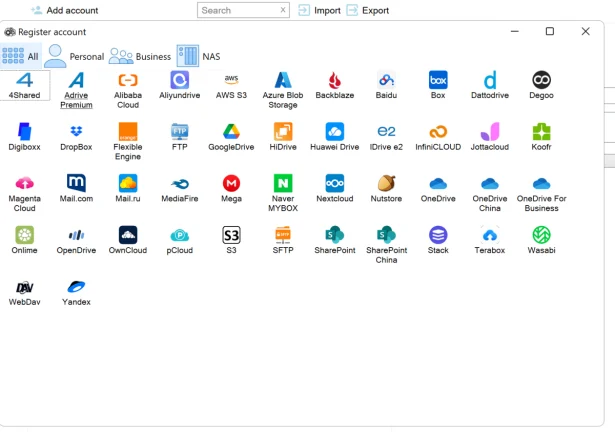Pick the Aliyundrive icon

[x=180, y=86]
